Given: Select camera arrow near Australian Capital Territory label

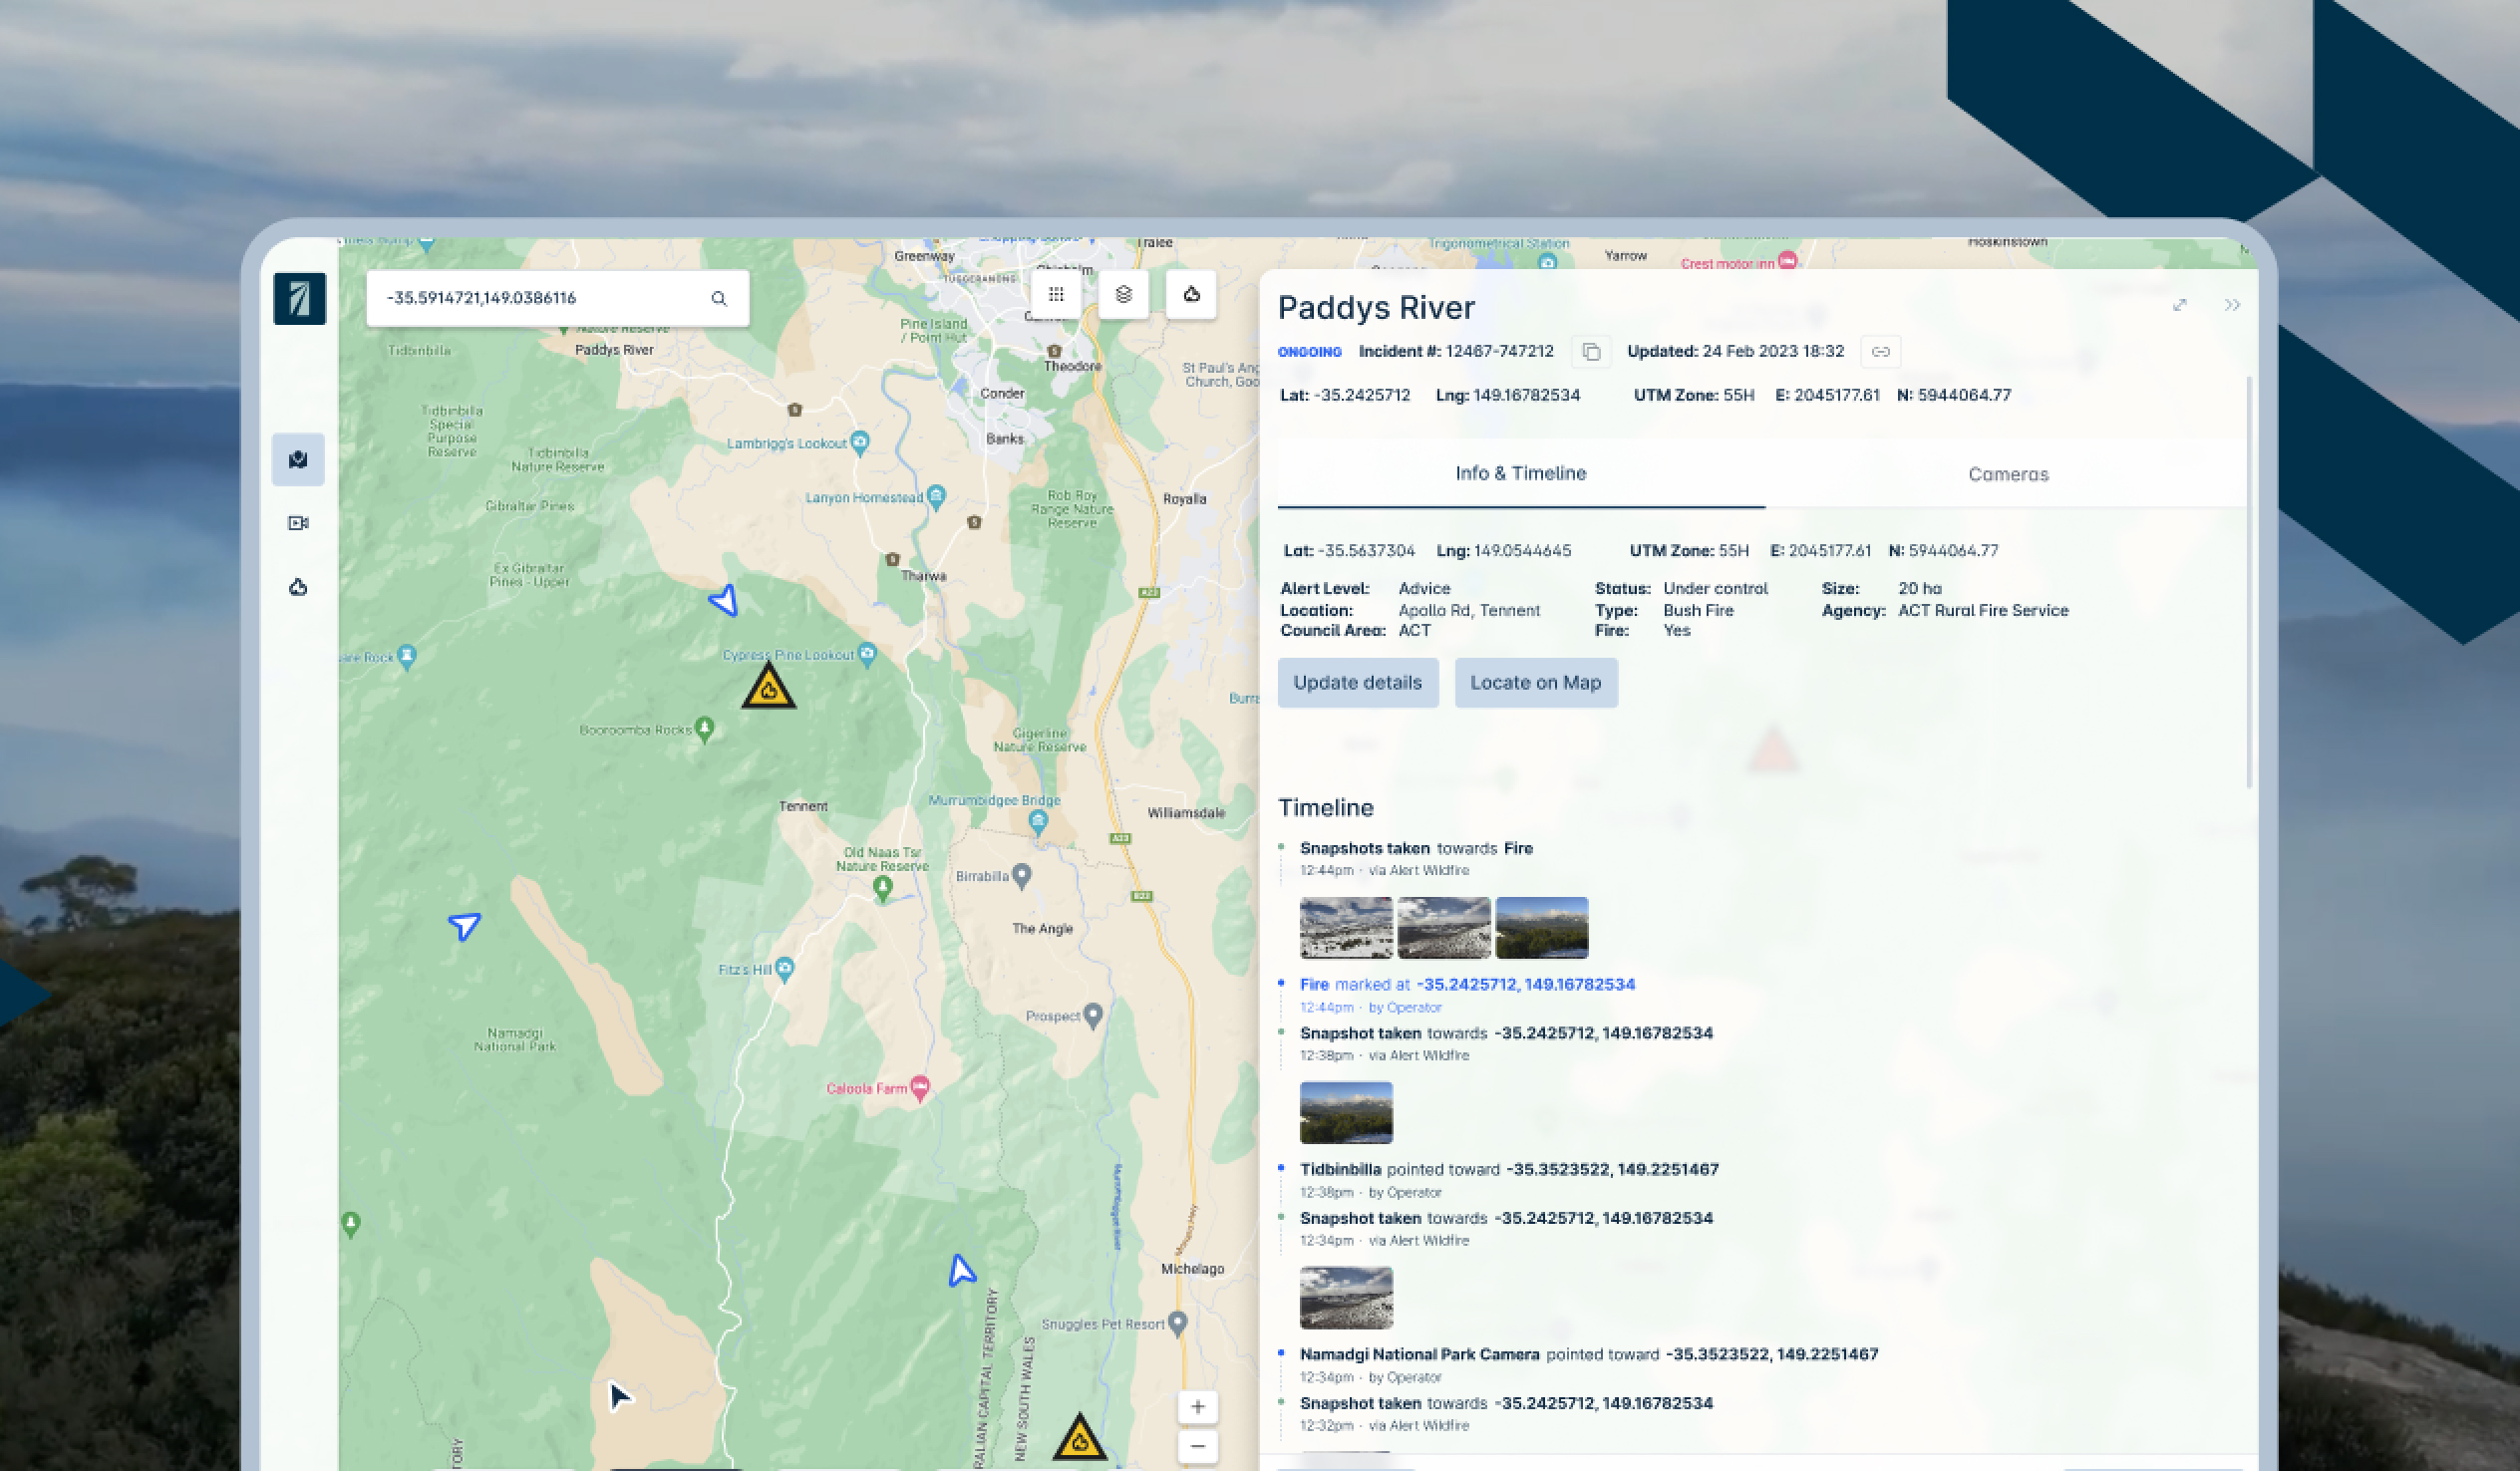Looking at the screenshot, I should pyautogui.click(x=961, y=1270).
